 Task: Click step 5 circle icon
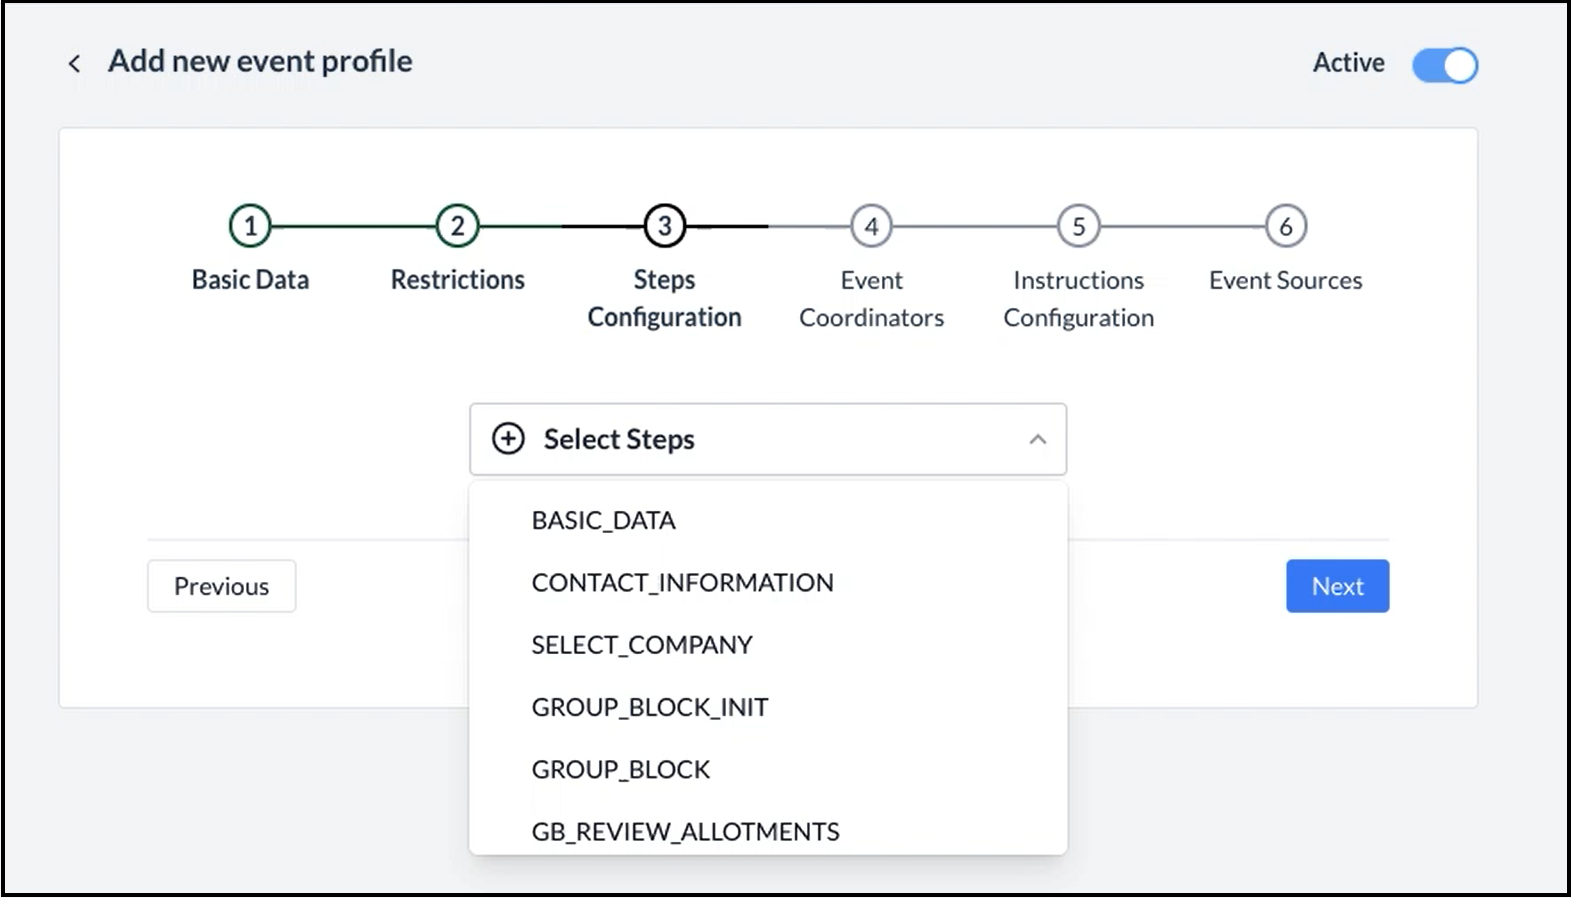click(x=1078, y=226)
